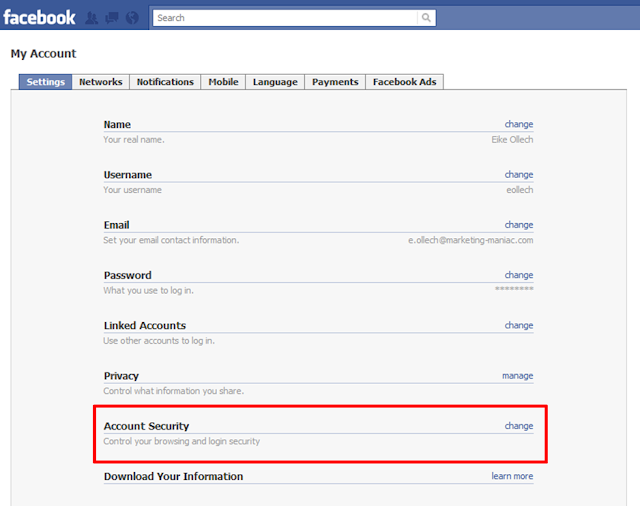This screenshot has width=640, height=506.
Task: Click the Password section heading
Action: pyautogui.click(x=127, y=275)
